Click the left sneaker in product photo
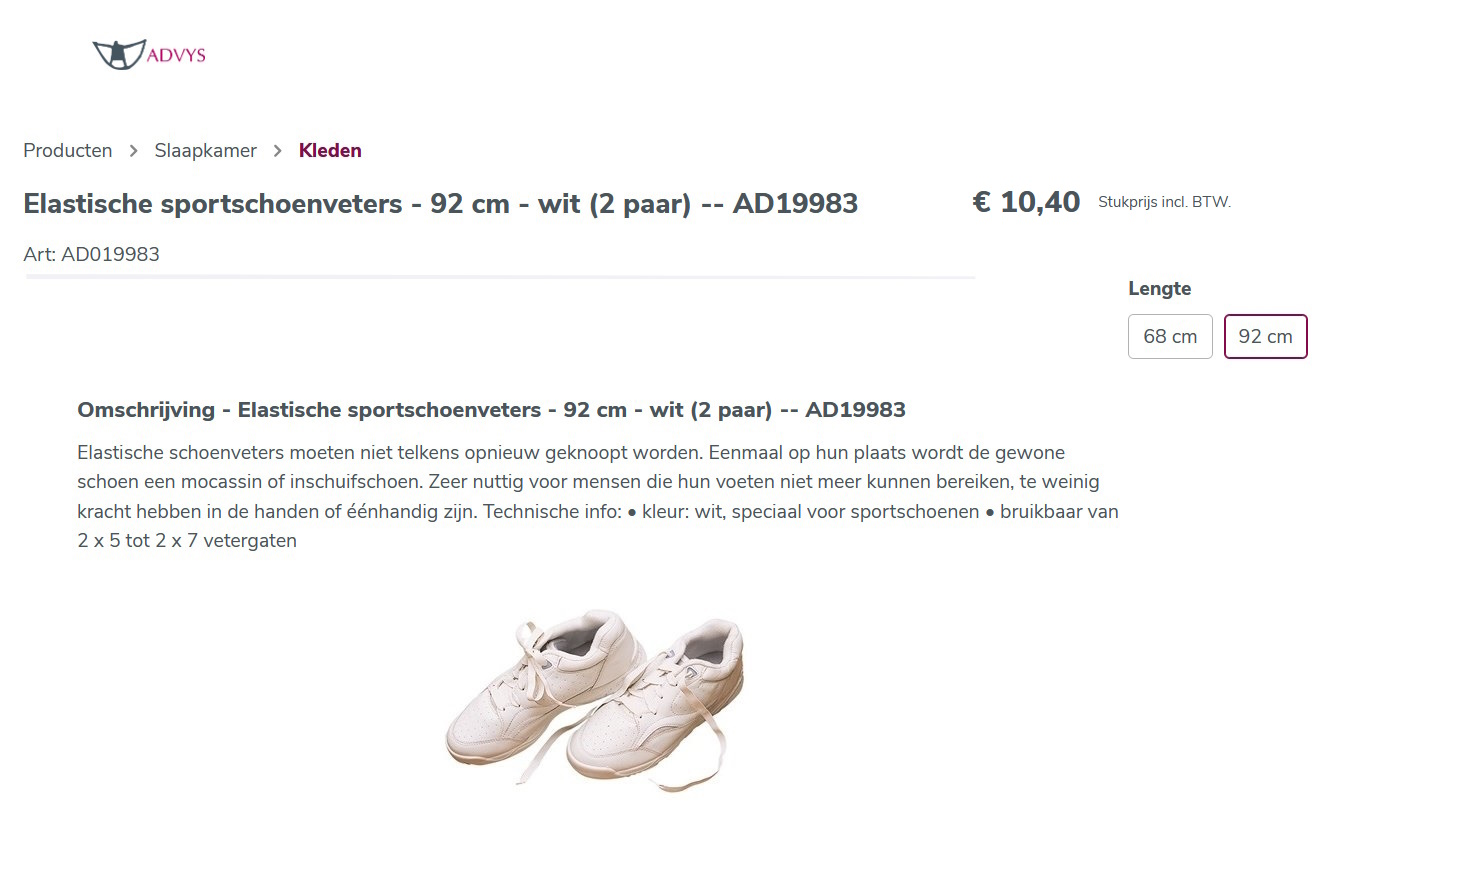 click(530, 690)
